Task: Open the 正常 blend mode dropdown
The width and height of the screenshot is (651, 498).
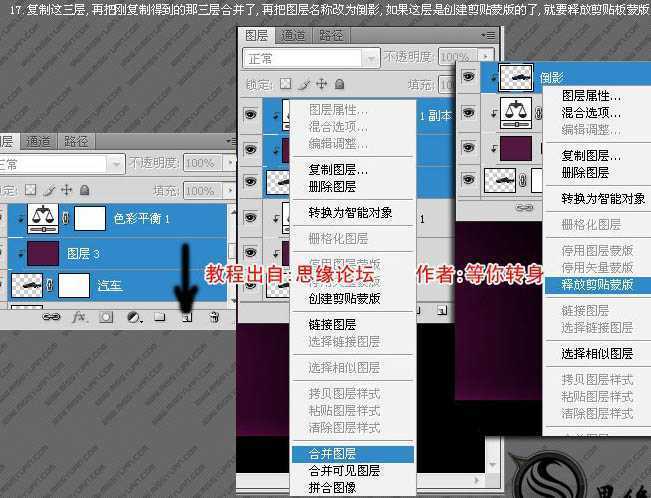Action: (x=311, y=58)
